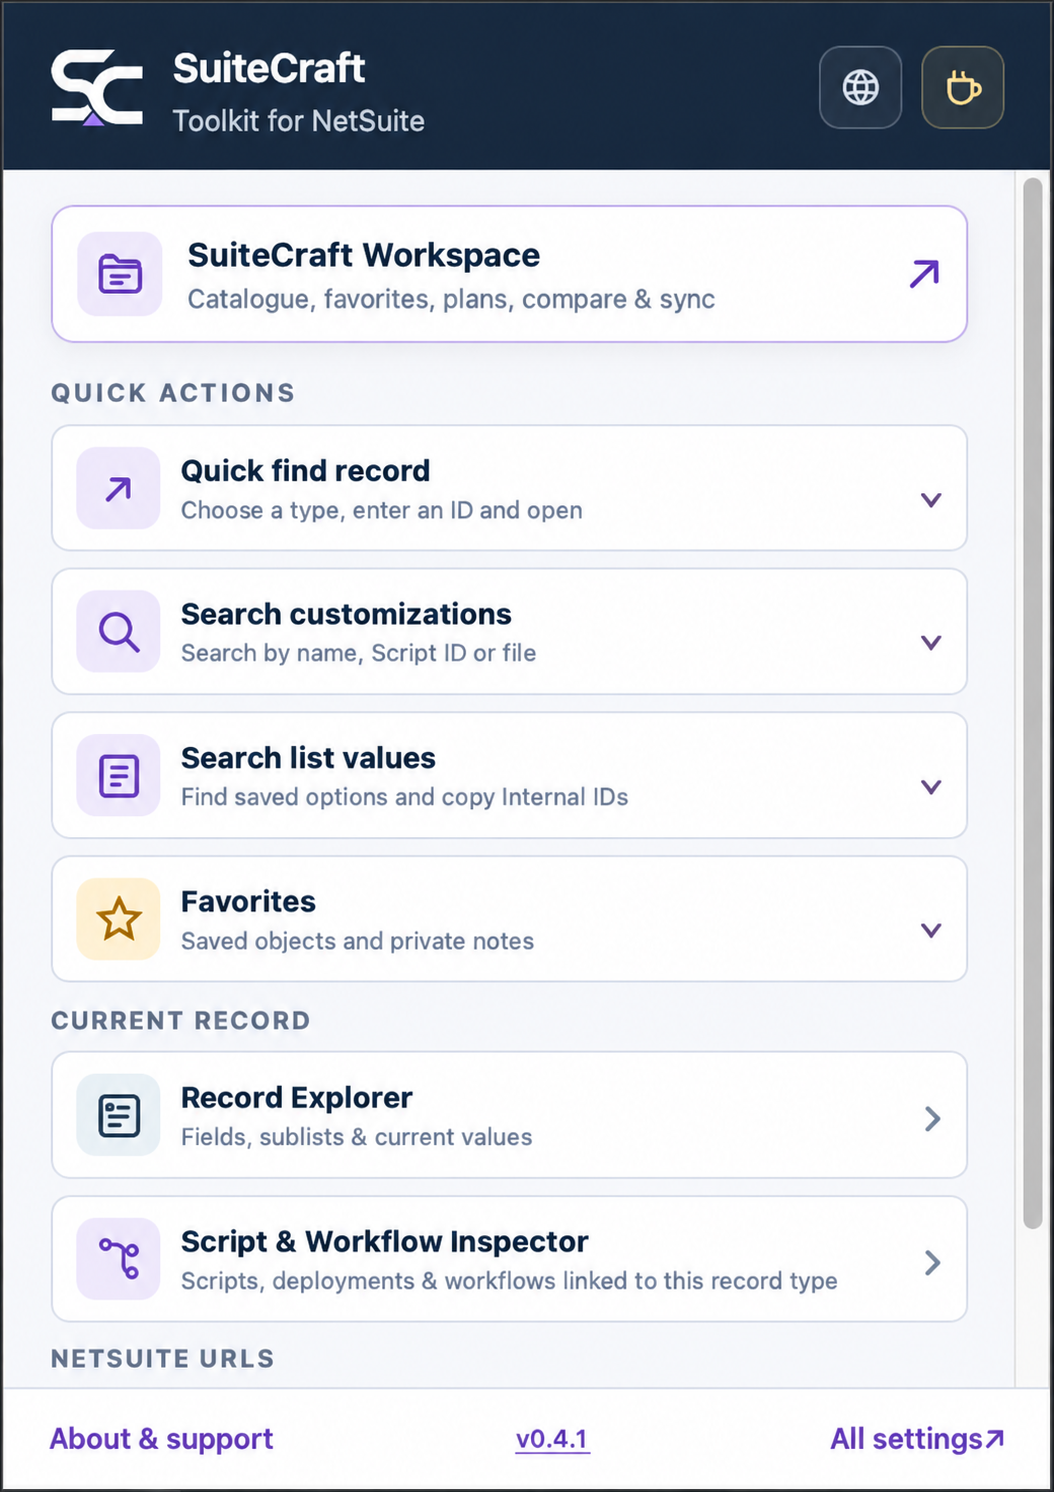Open the All settings link
Image resolution: width=1054 pixels, height=1492 pixels.
[x=917, y=1438]
